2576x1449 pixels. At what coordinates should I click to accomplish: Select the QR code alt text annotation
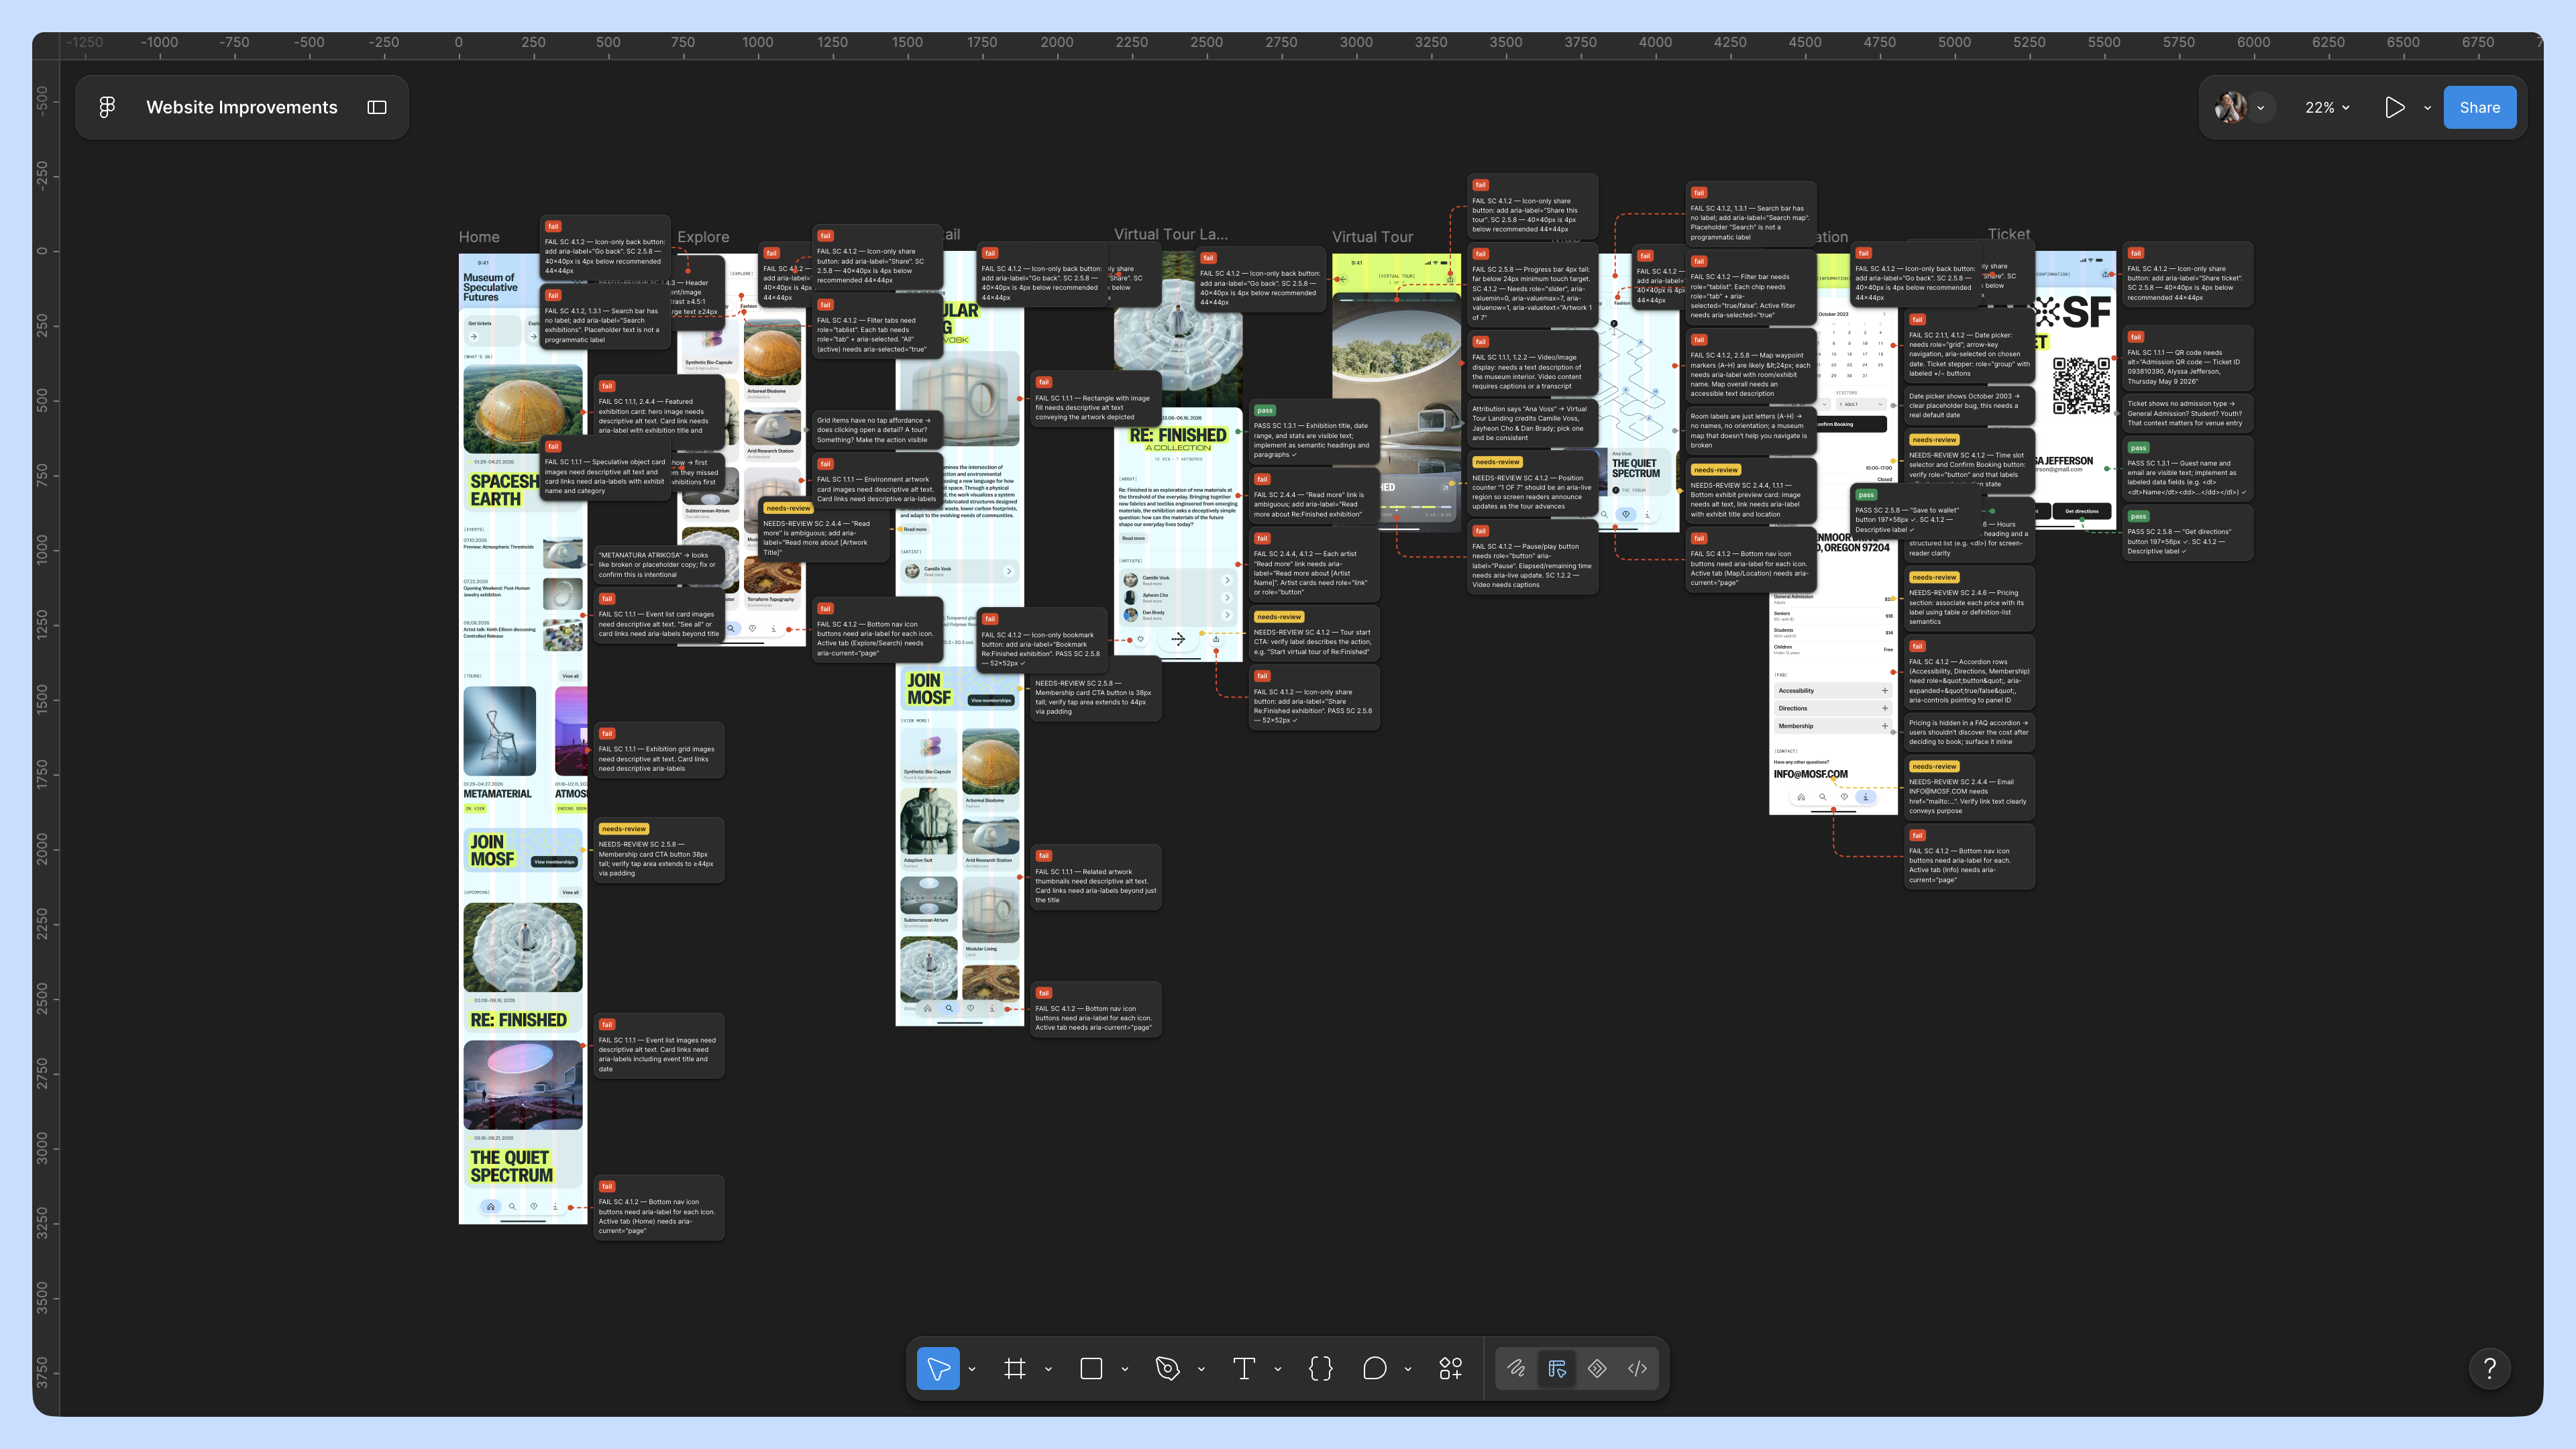pos(2188,357)
